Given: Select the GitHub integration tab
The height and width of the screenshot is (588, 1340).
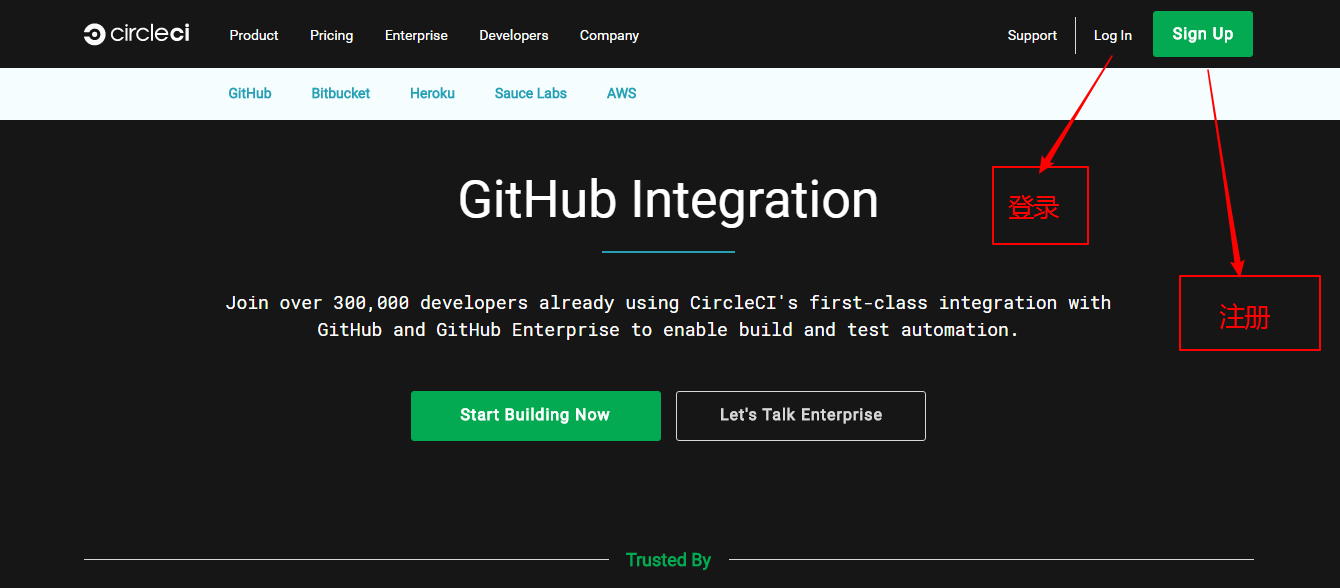Looking at the screenshot, I should coord(250,93).
